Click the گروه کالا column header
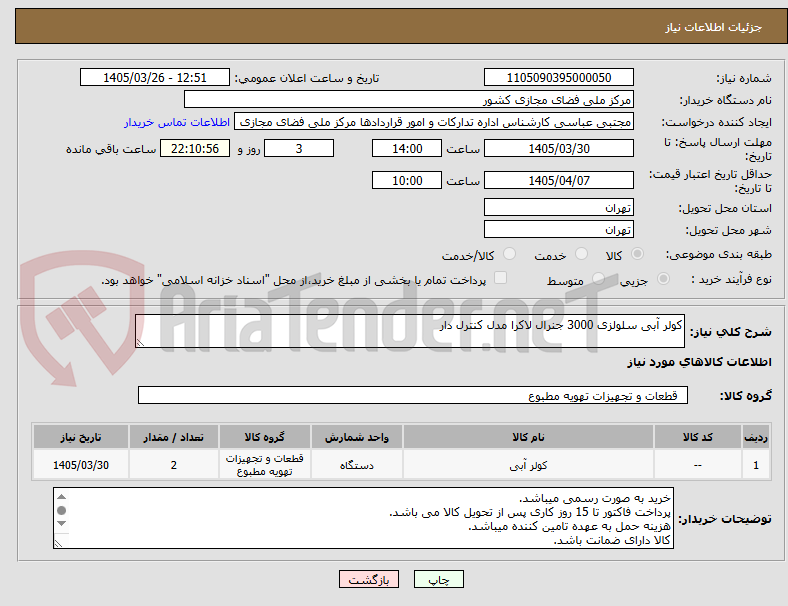The image size is (788, 606). coord(264,437)
